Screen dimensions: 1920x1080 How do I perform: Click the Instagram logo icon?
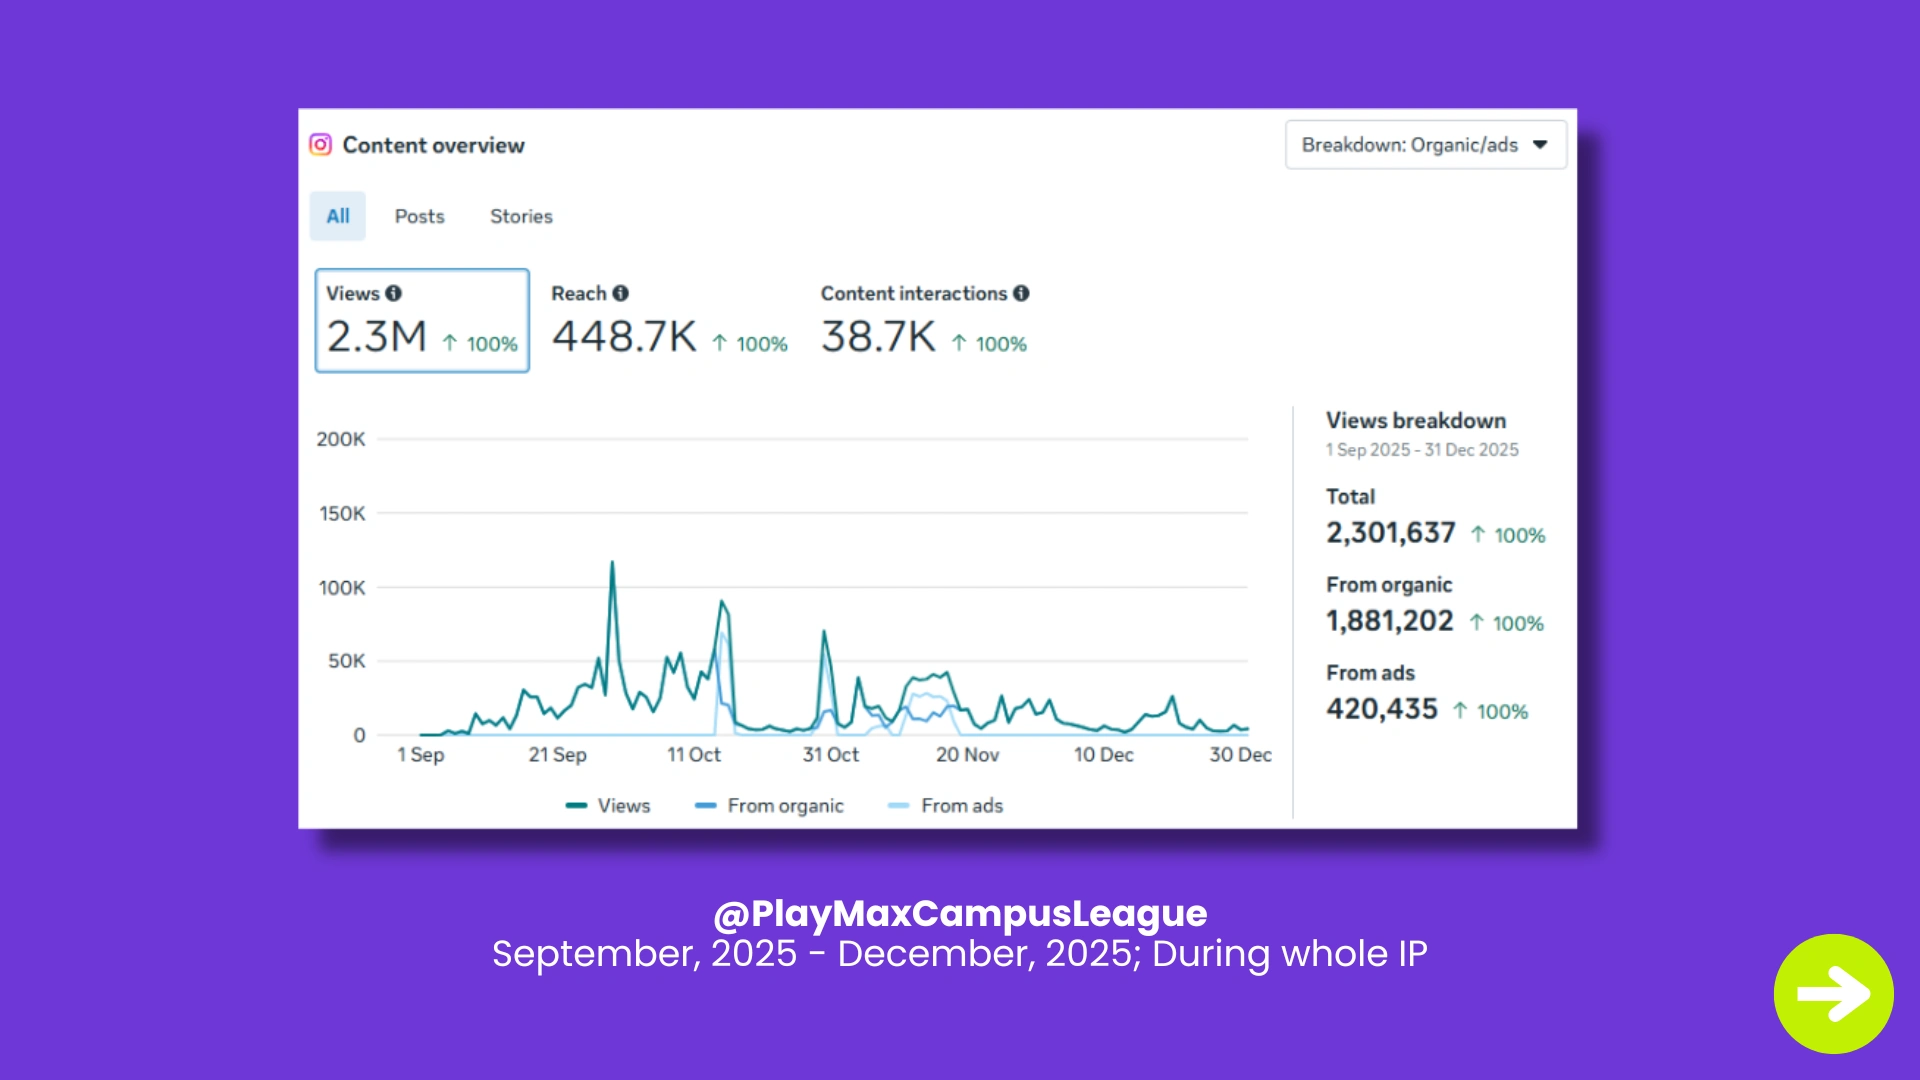[320, 145]
